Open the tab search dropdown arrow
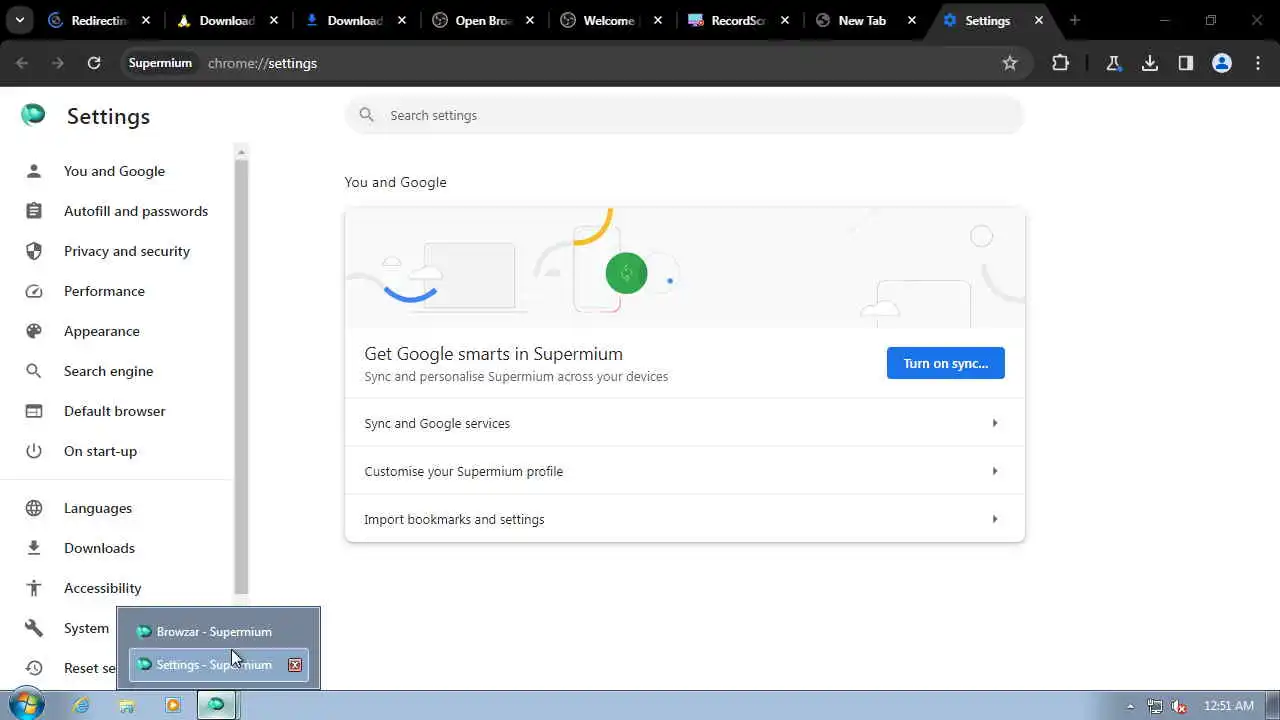 (19, 20)
